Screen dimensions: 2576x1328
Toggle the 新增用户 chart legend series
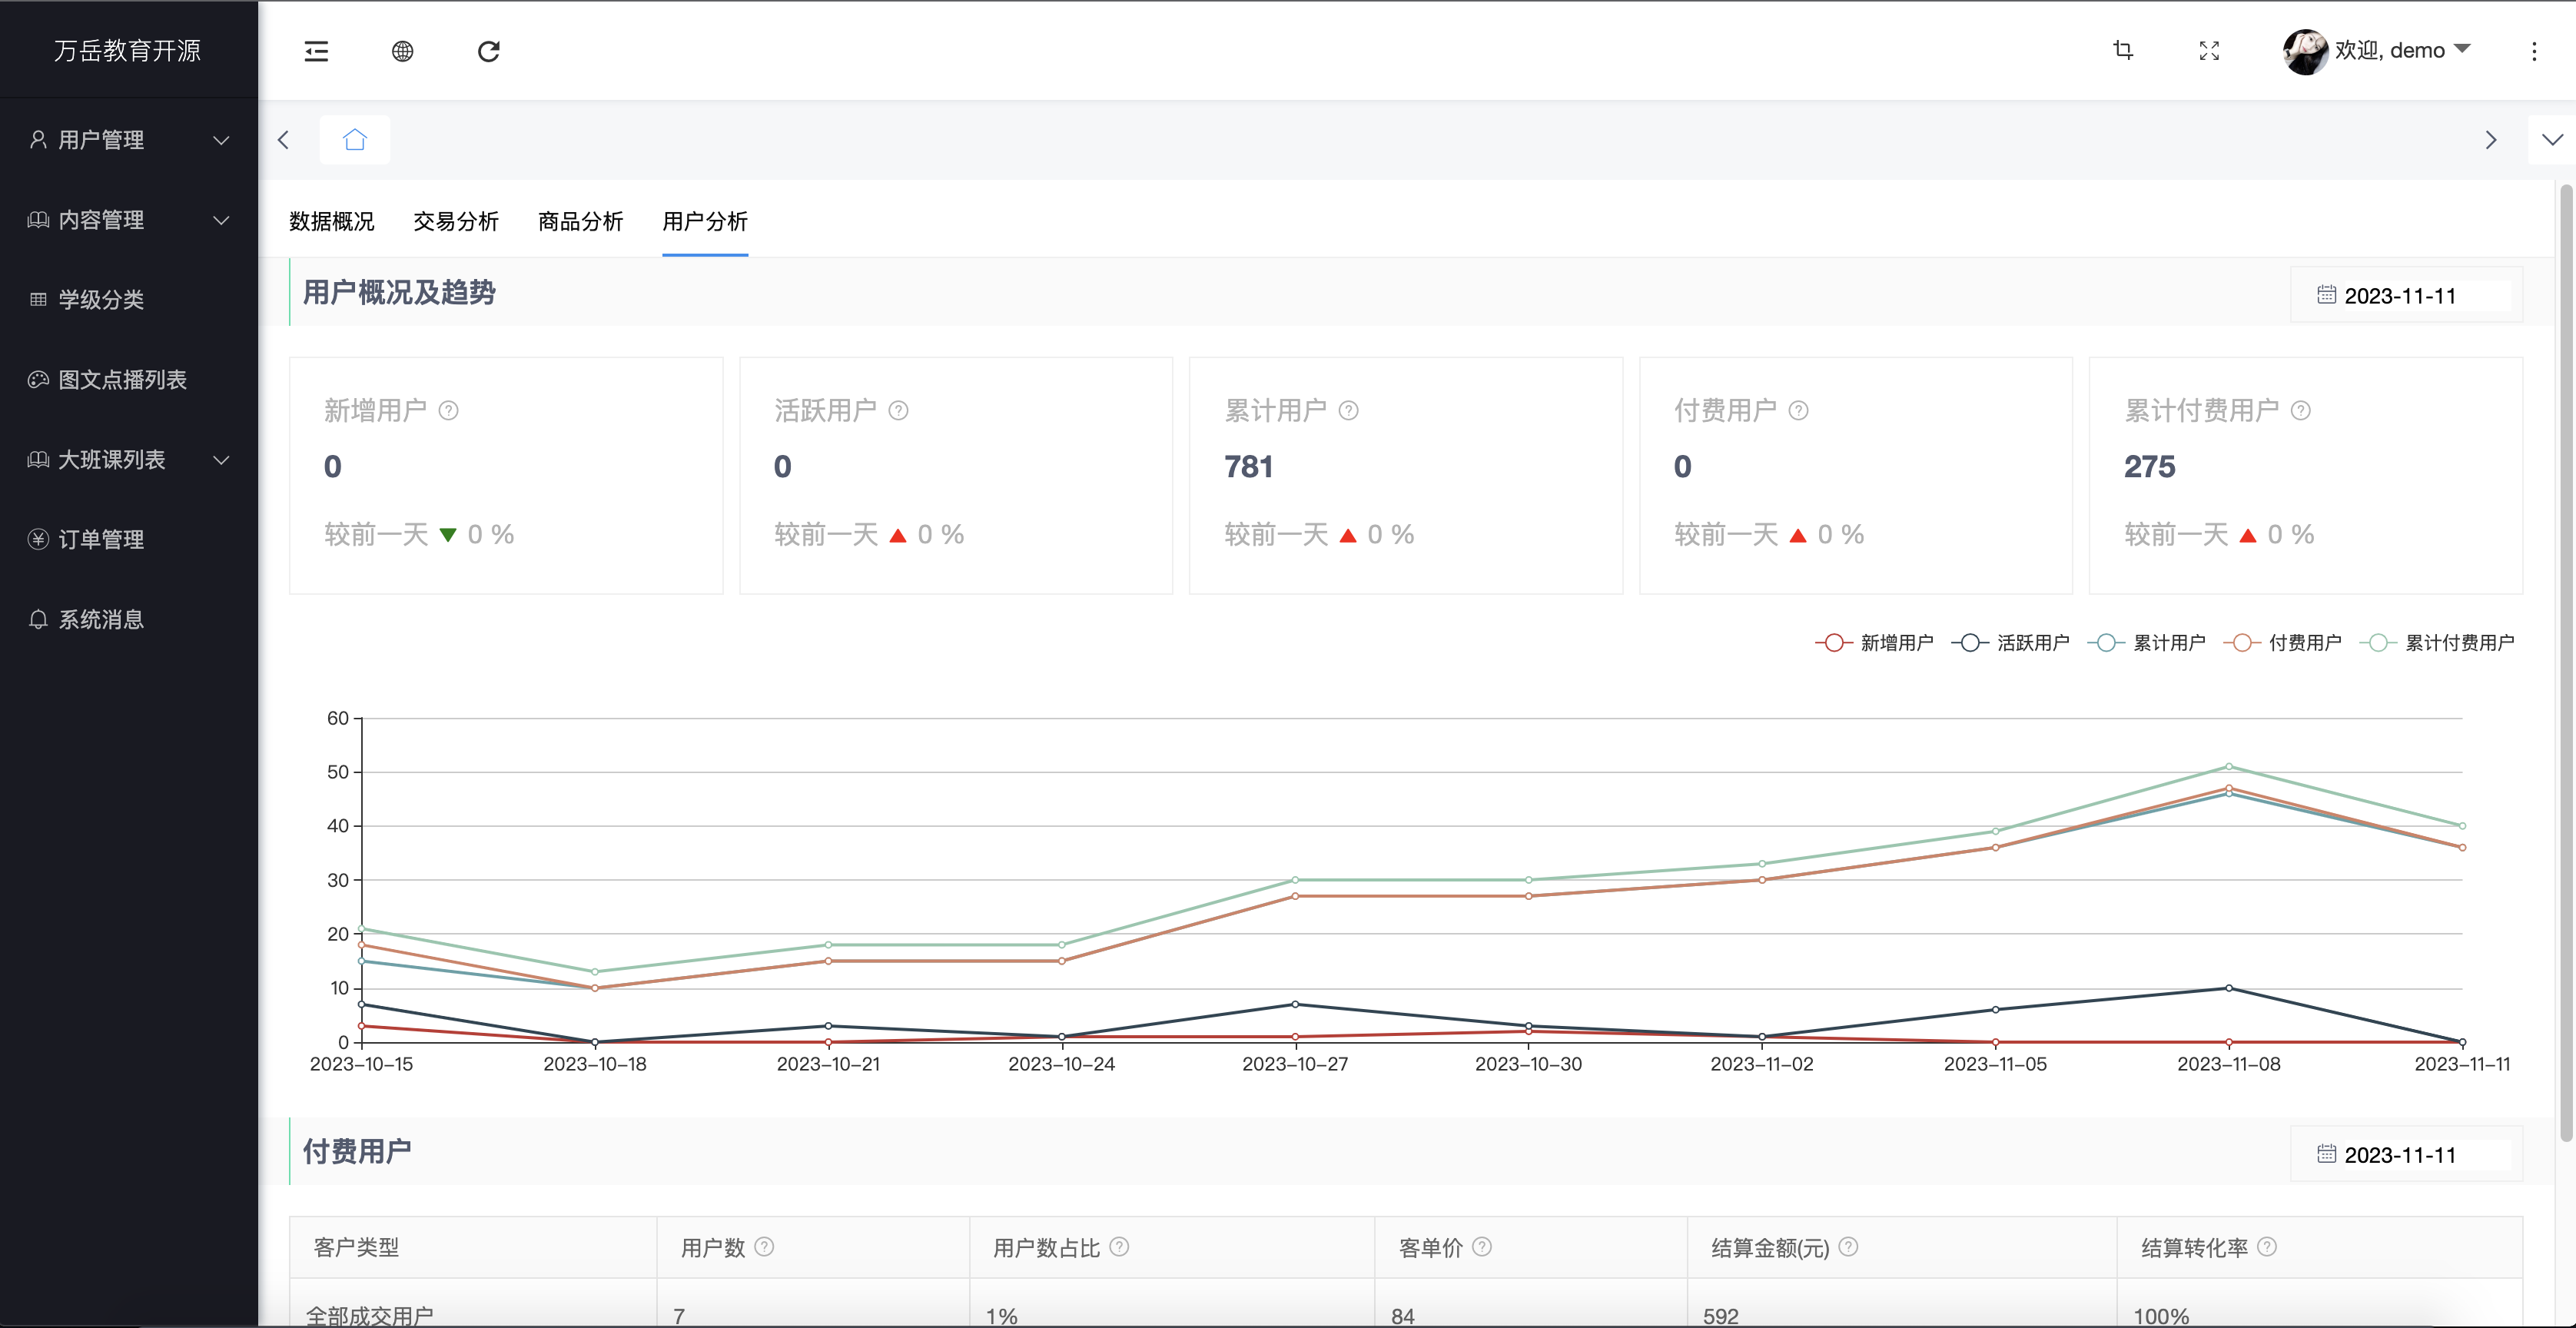click(x=1874, y=642)
